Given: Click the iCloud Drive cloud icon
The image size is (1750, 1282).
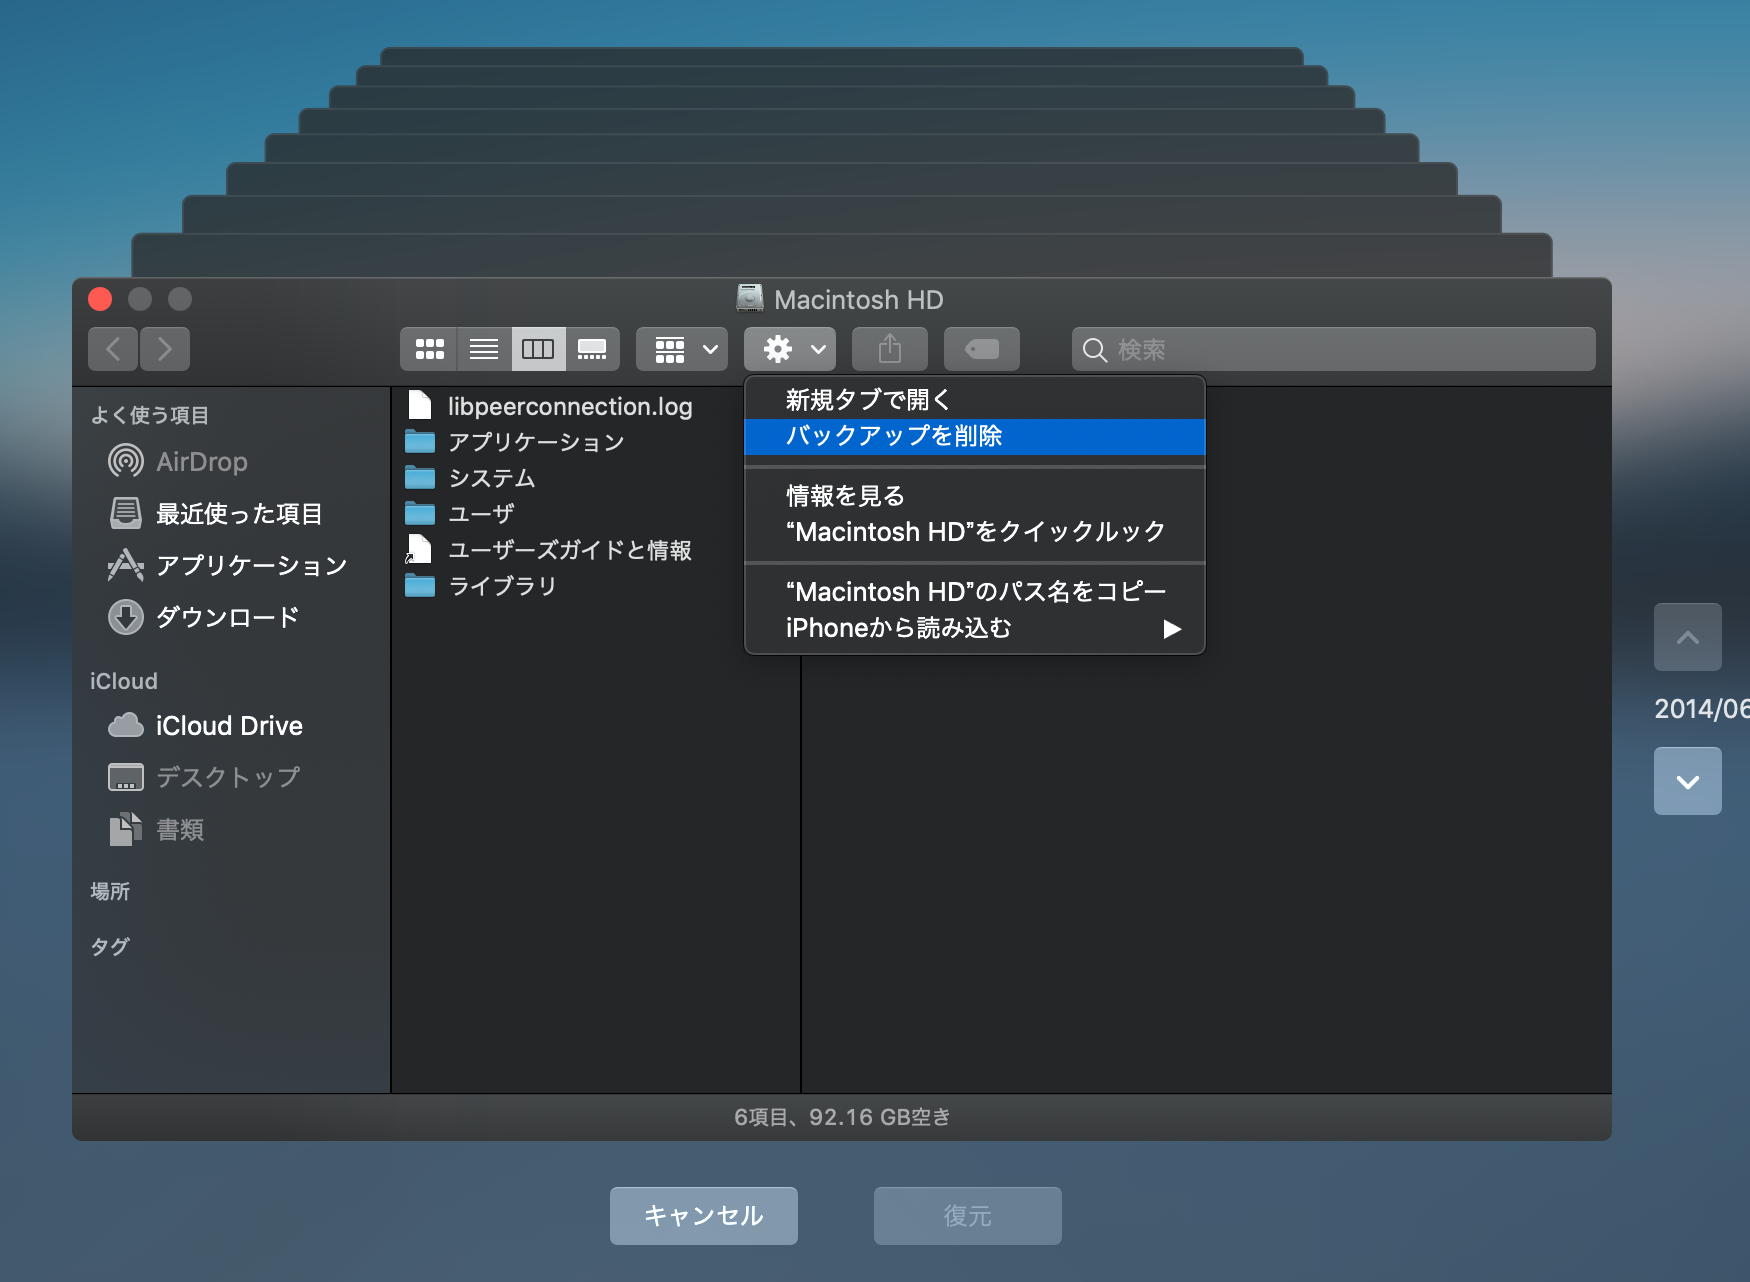Looking at the screenshot, I should [x=126, y=725].
